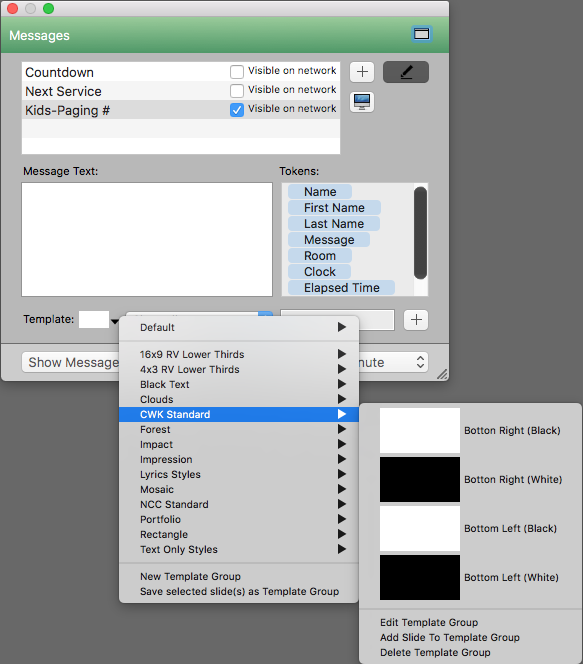Screen dimensions: 583x664
Task: Open the Rectangle template group
Action: (x=239, y=534)
